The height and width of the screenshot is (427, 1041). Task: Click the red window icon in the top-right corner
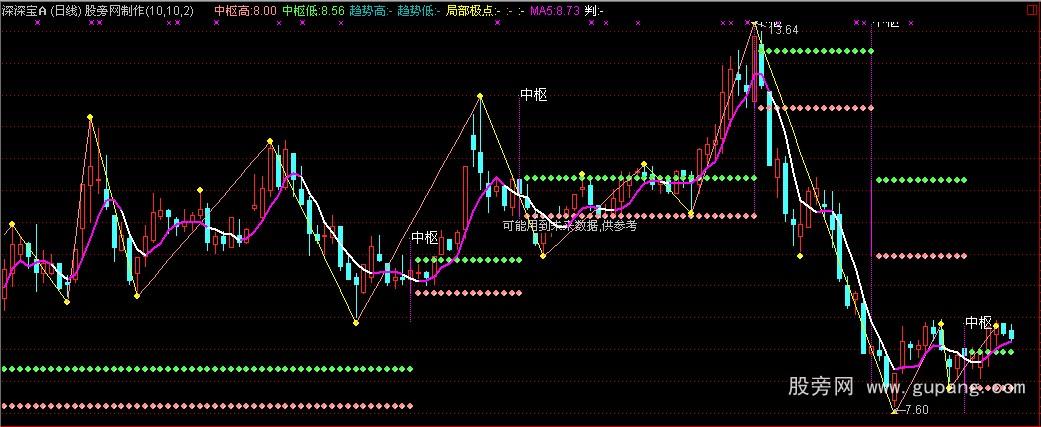coord(1029,9)
